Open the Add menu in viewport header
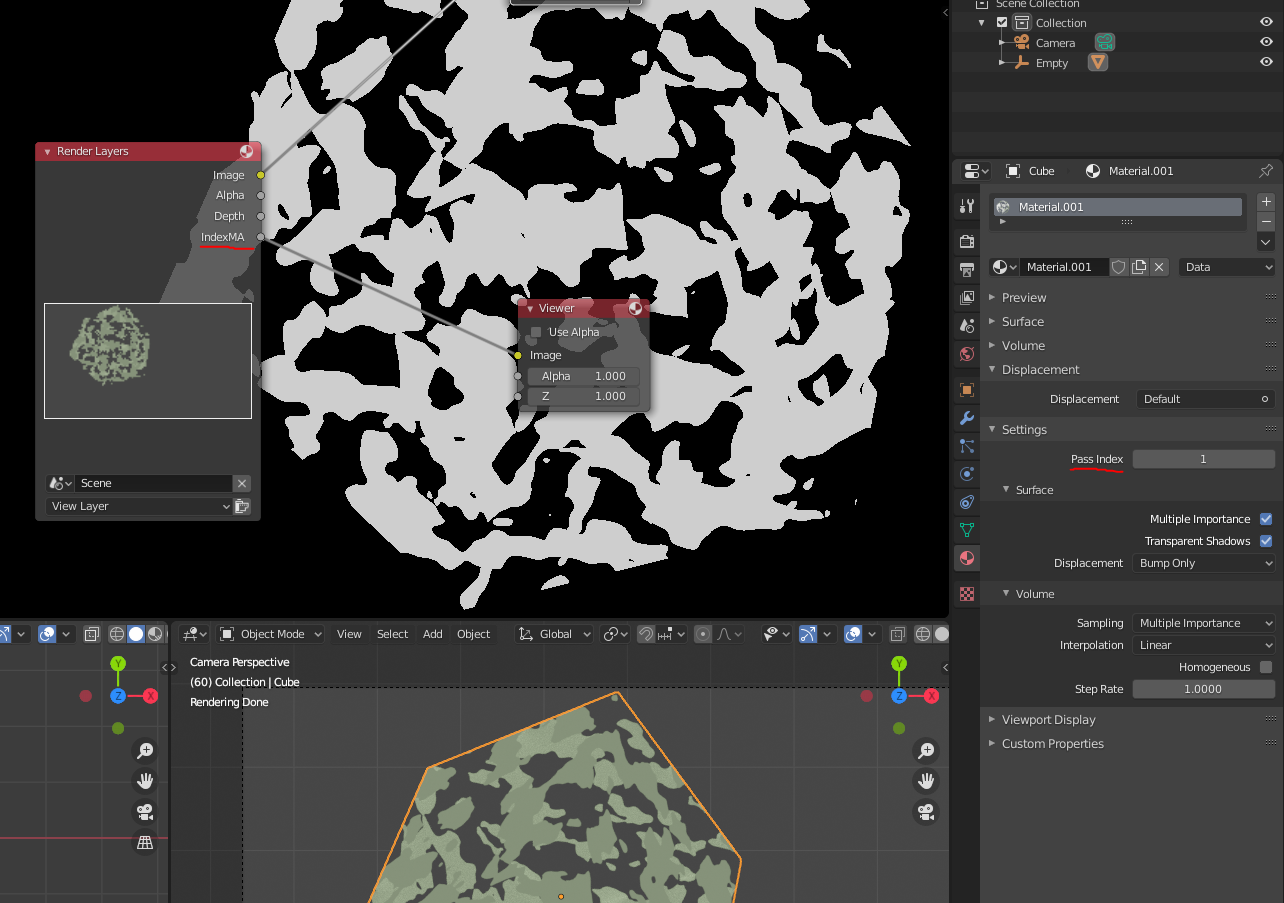1284x903 pixels. (x=432, y=634)
